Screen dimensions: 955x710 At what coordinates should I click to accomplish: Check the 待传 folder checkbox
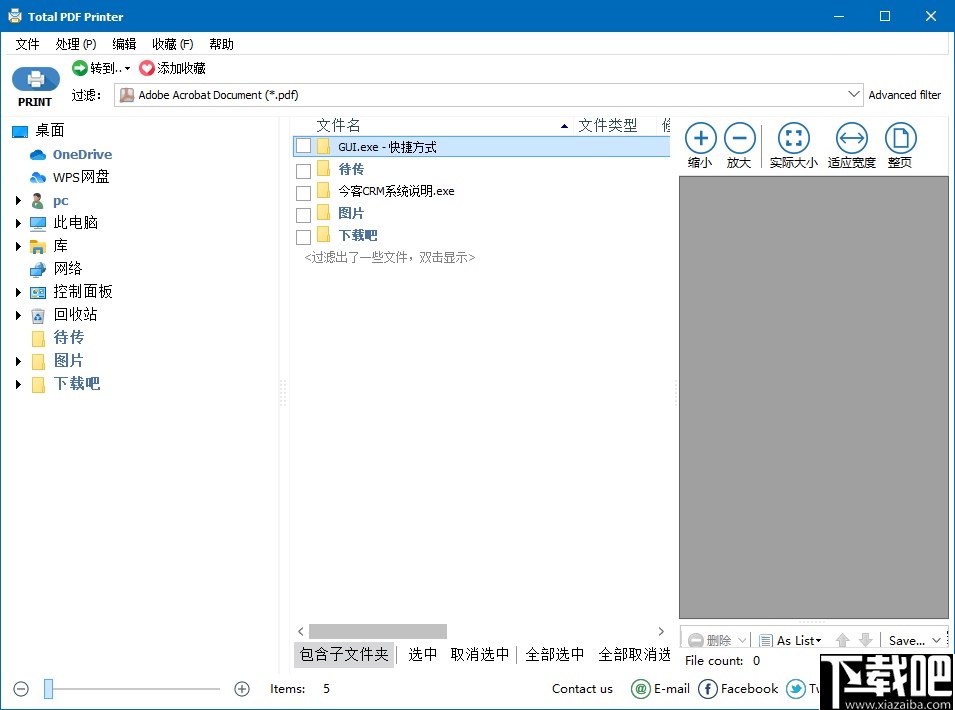303,169
